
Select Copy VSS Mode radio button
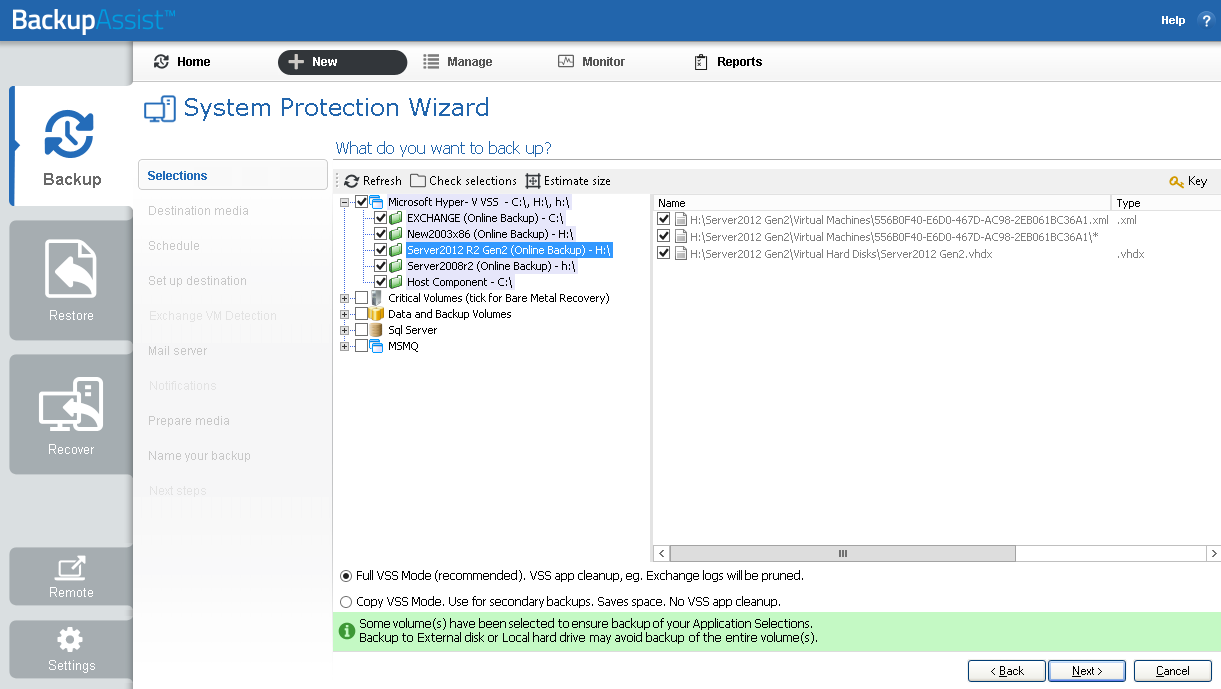coord(346,602)
